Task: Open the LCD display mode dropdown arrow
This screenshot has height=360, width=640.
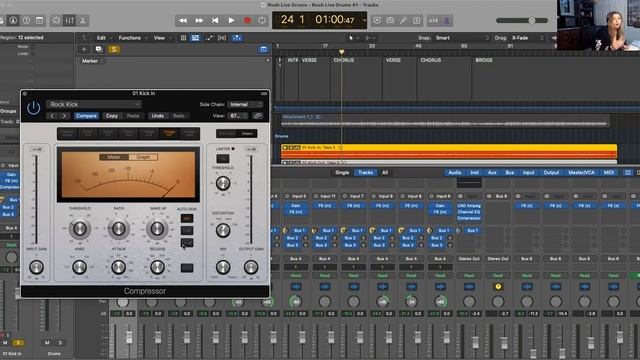Action: pos(364,20)
